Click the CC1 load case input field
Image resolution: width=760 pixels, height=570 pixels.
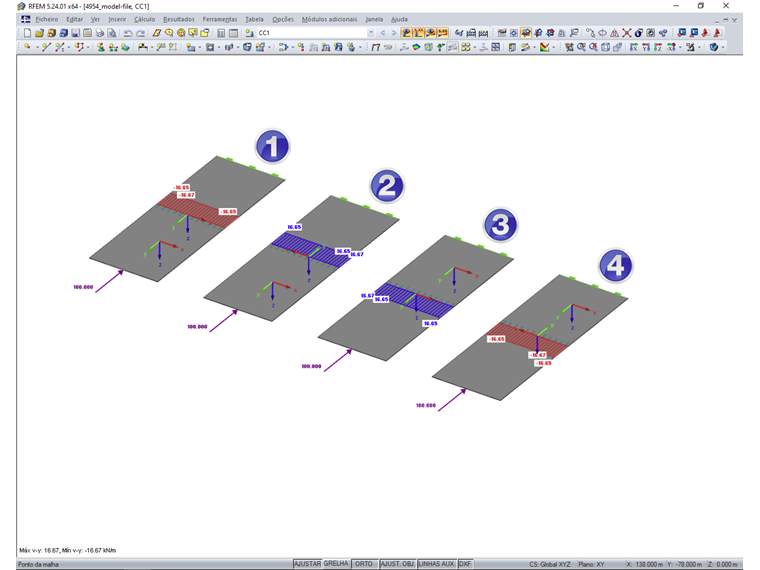point(312,33)
